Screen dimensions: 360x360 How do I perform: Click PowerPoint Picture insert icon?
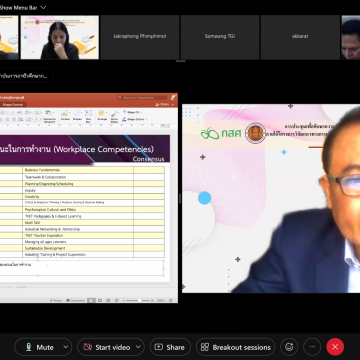pyautogui.click(x=65, y=115)
